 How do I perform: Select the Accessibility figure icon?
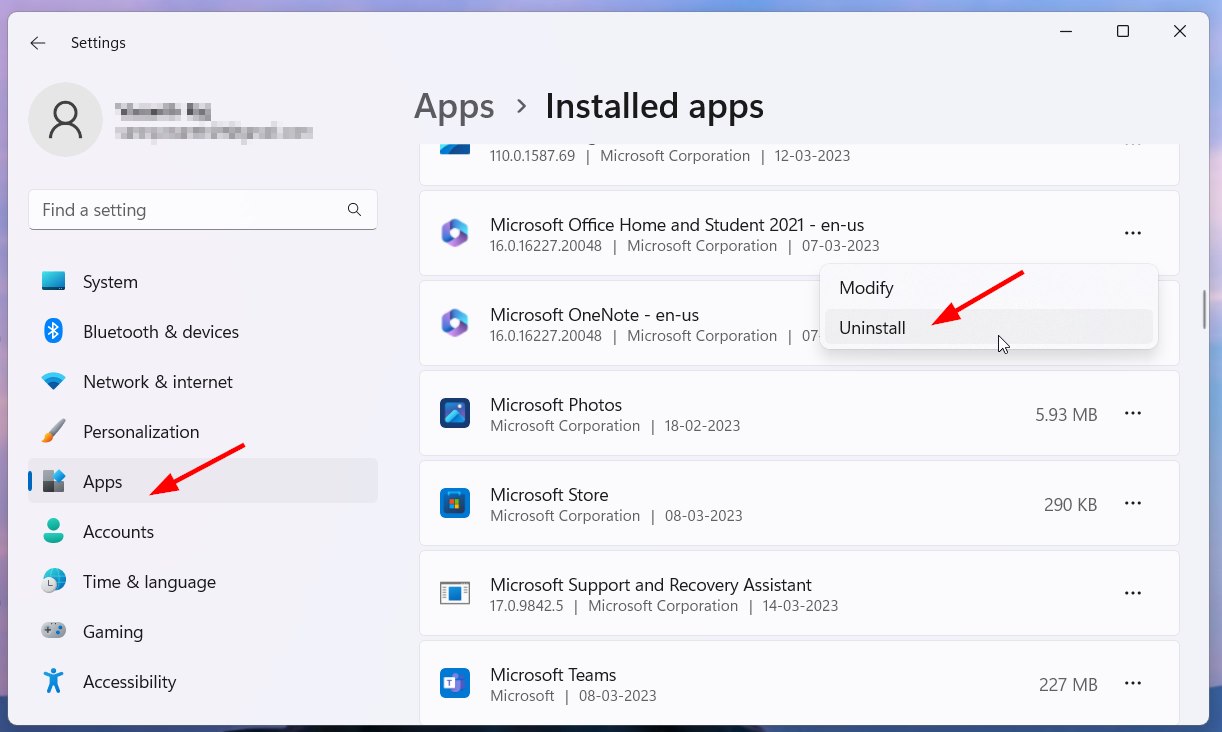[54, 681]
